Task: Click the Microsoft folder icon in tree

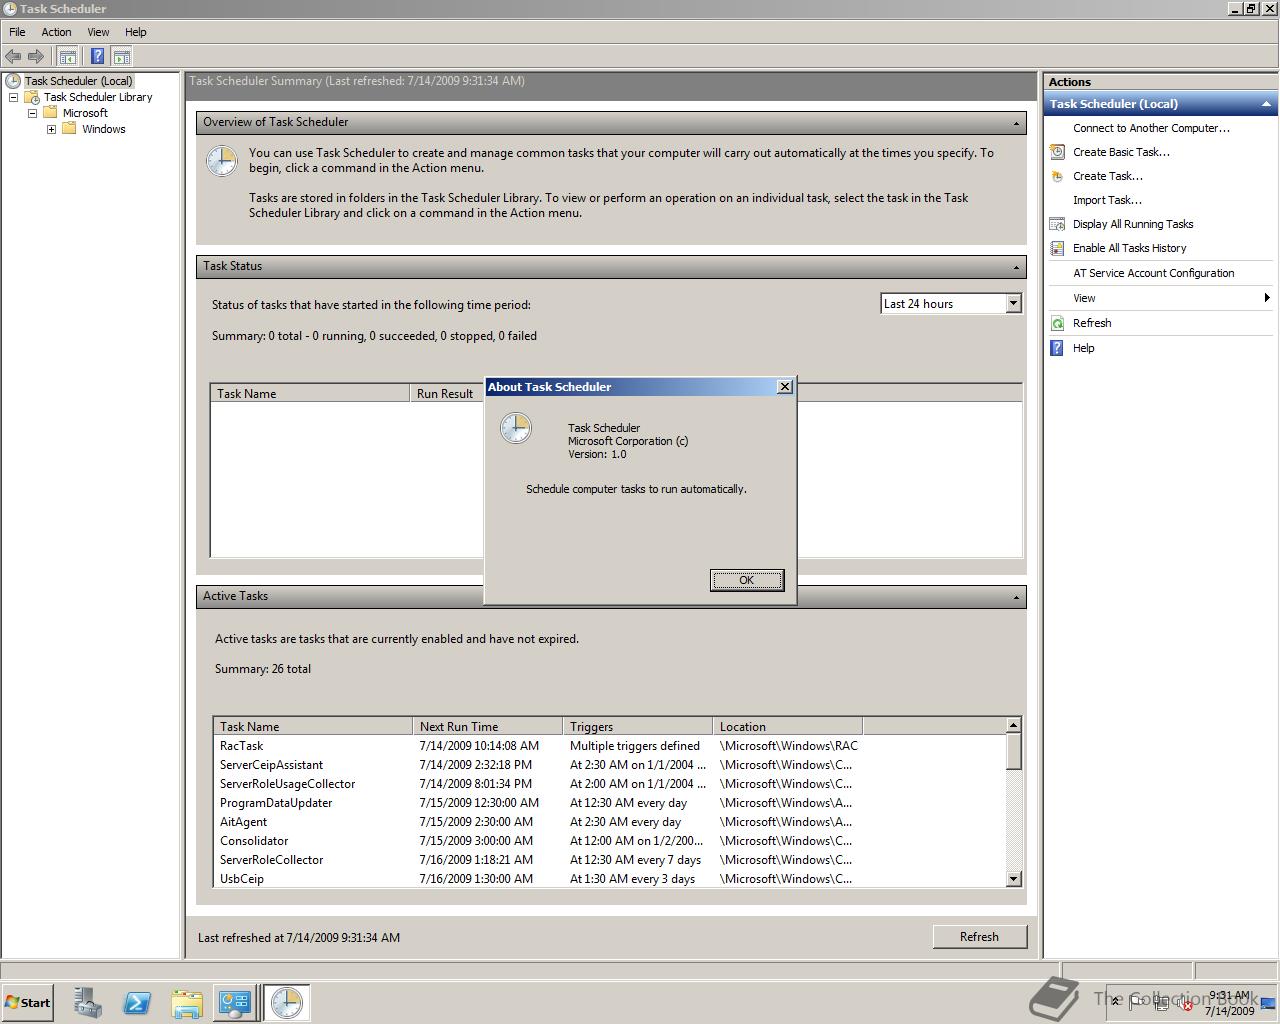Action: click(x=50, y=113)
